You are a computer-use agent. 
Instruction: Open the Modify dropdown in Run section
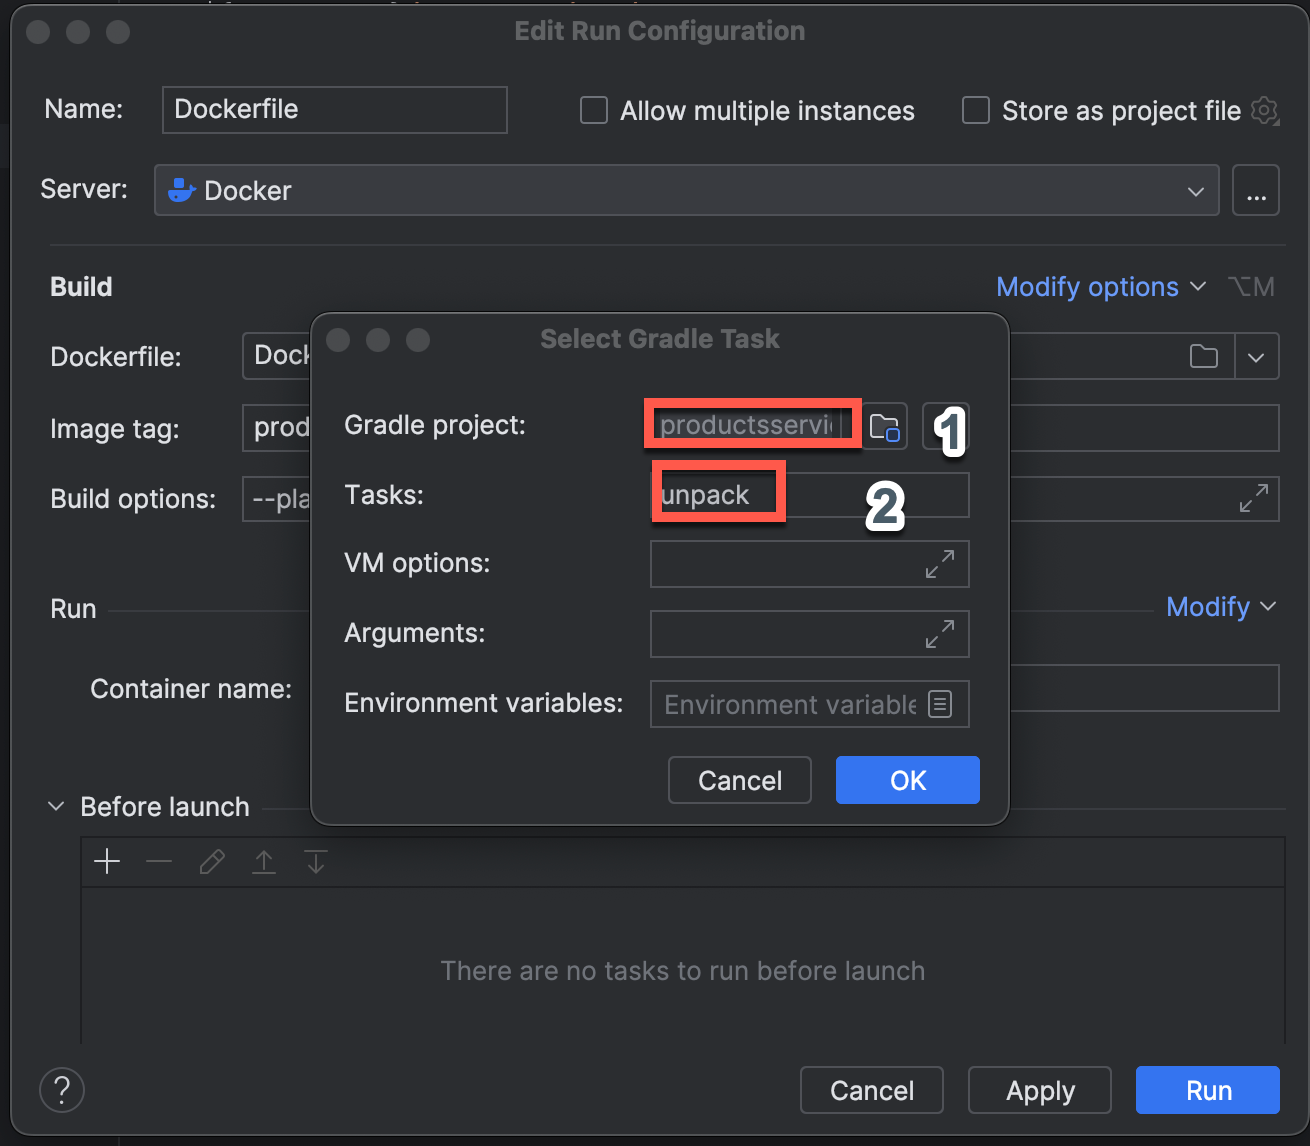pos(1221,607)
